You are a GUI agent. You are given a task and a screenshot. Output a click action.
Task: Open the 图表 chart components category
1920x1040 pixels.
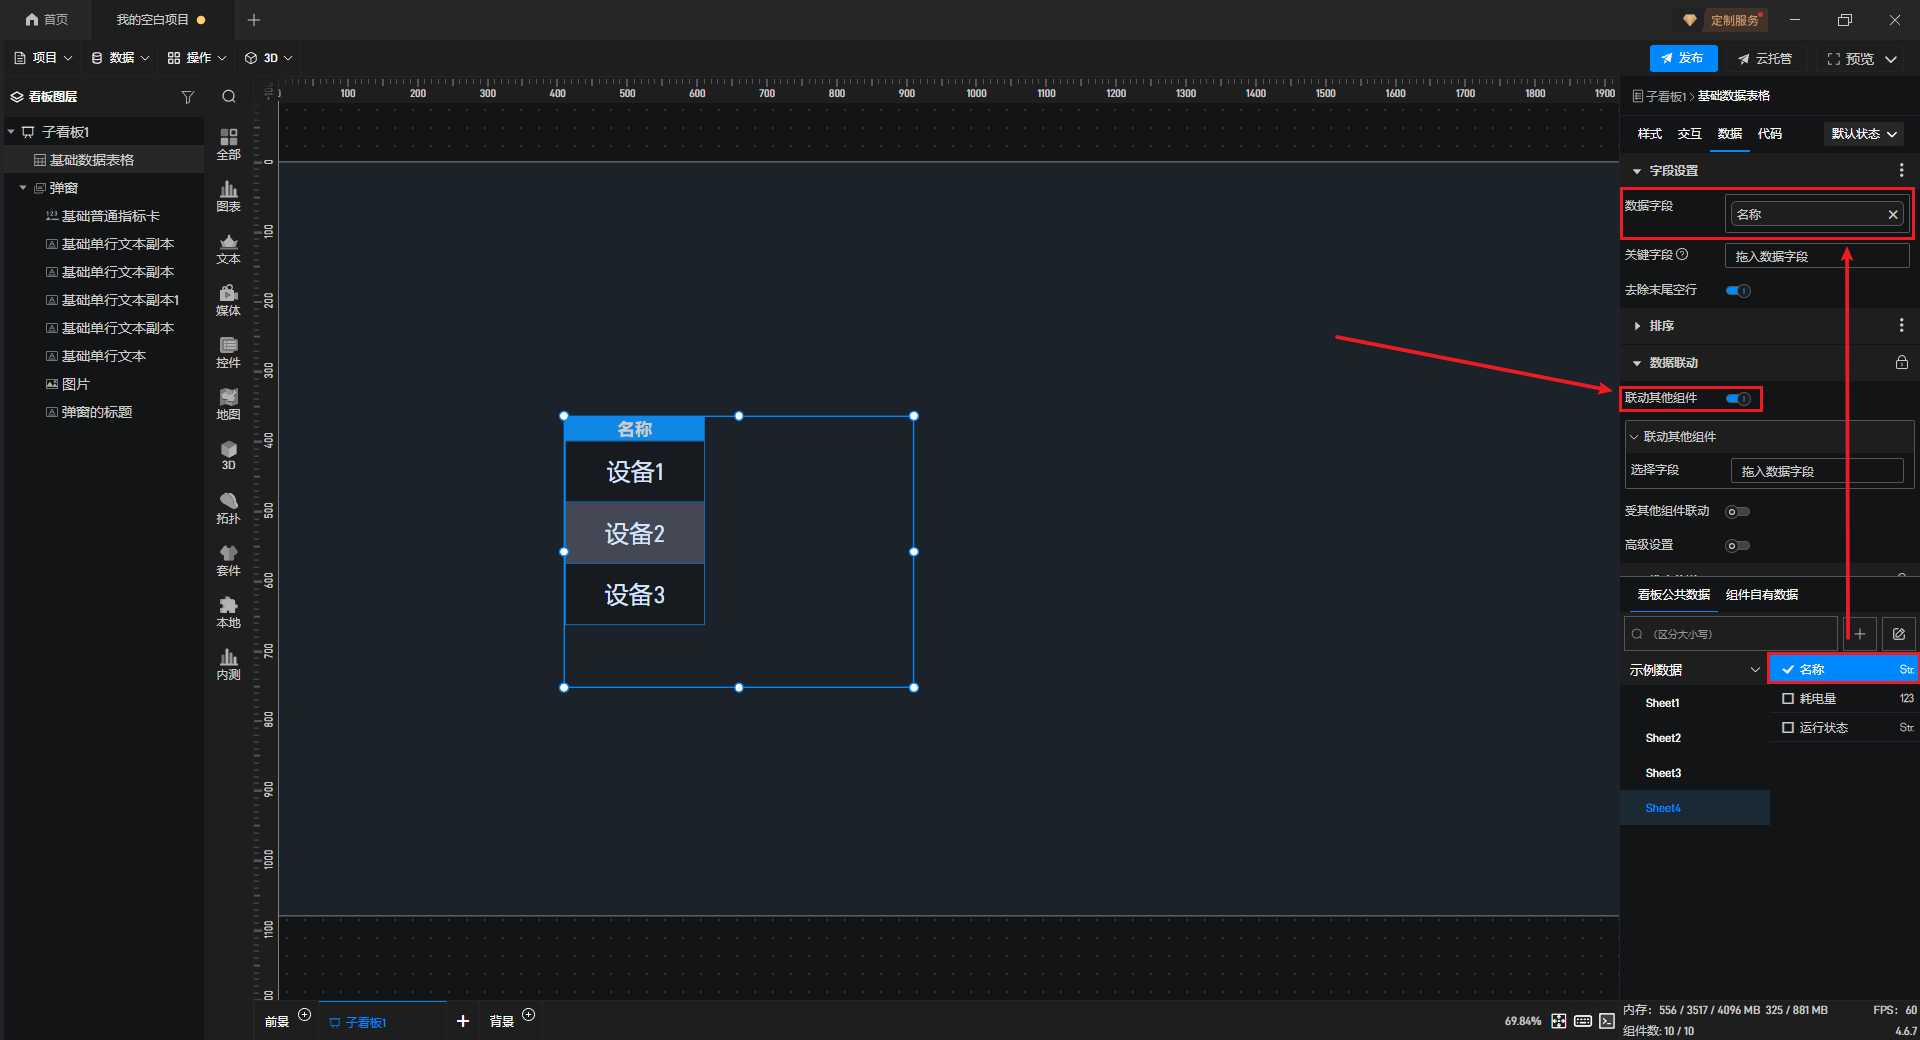point(229,196)
